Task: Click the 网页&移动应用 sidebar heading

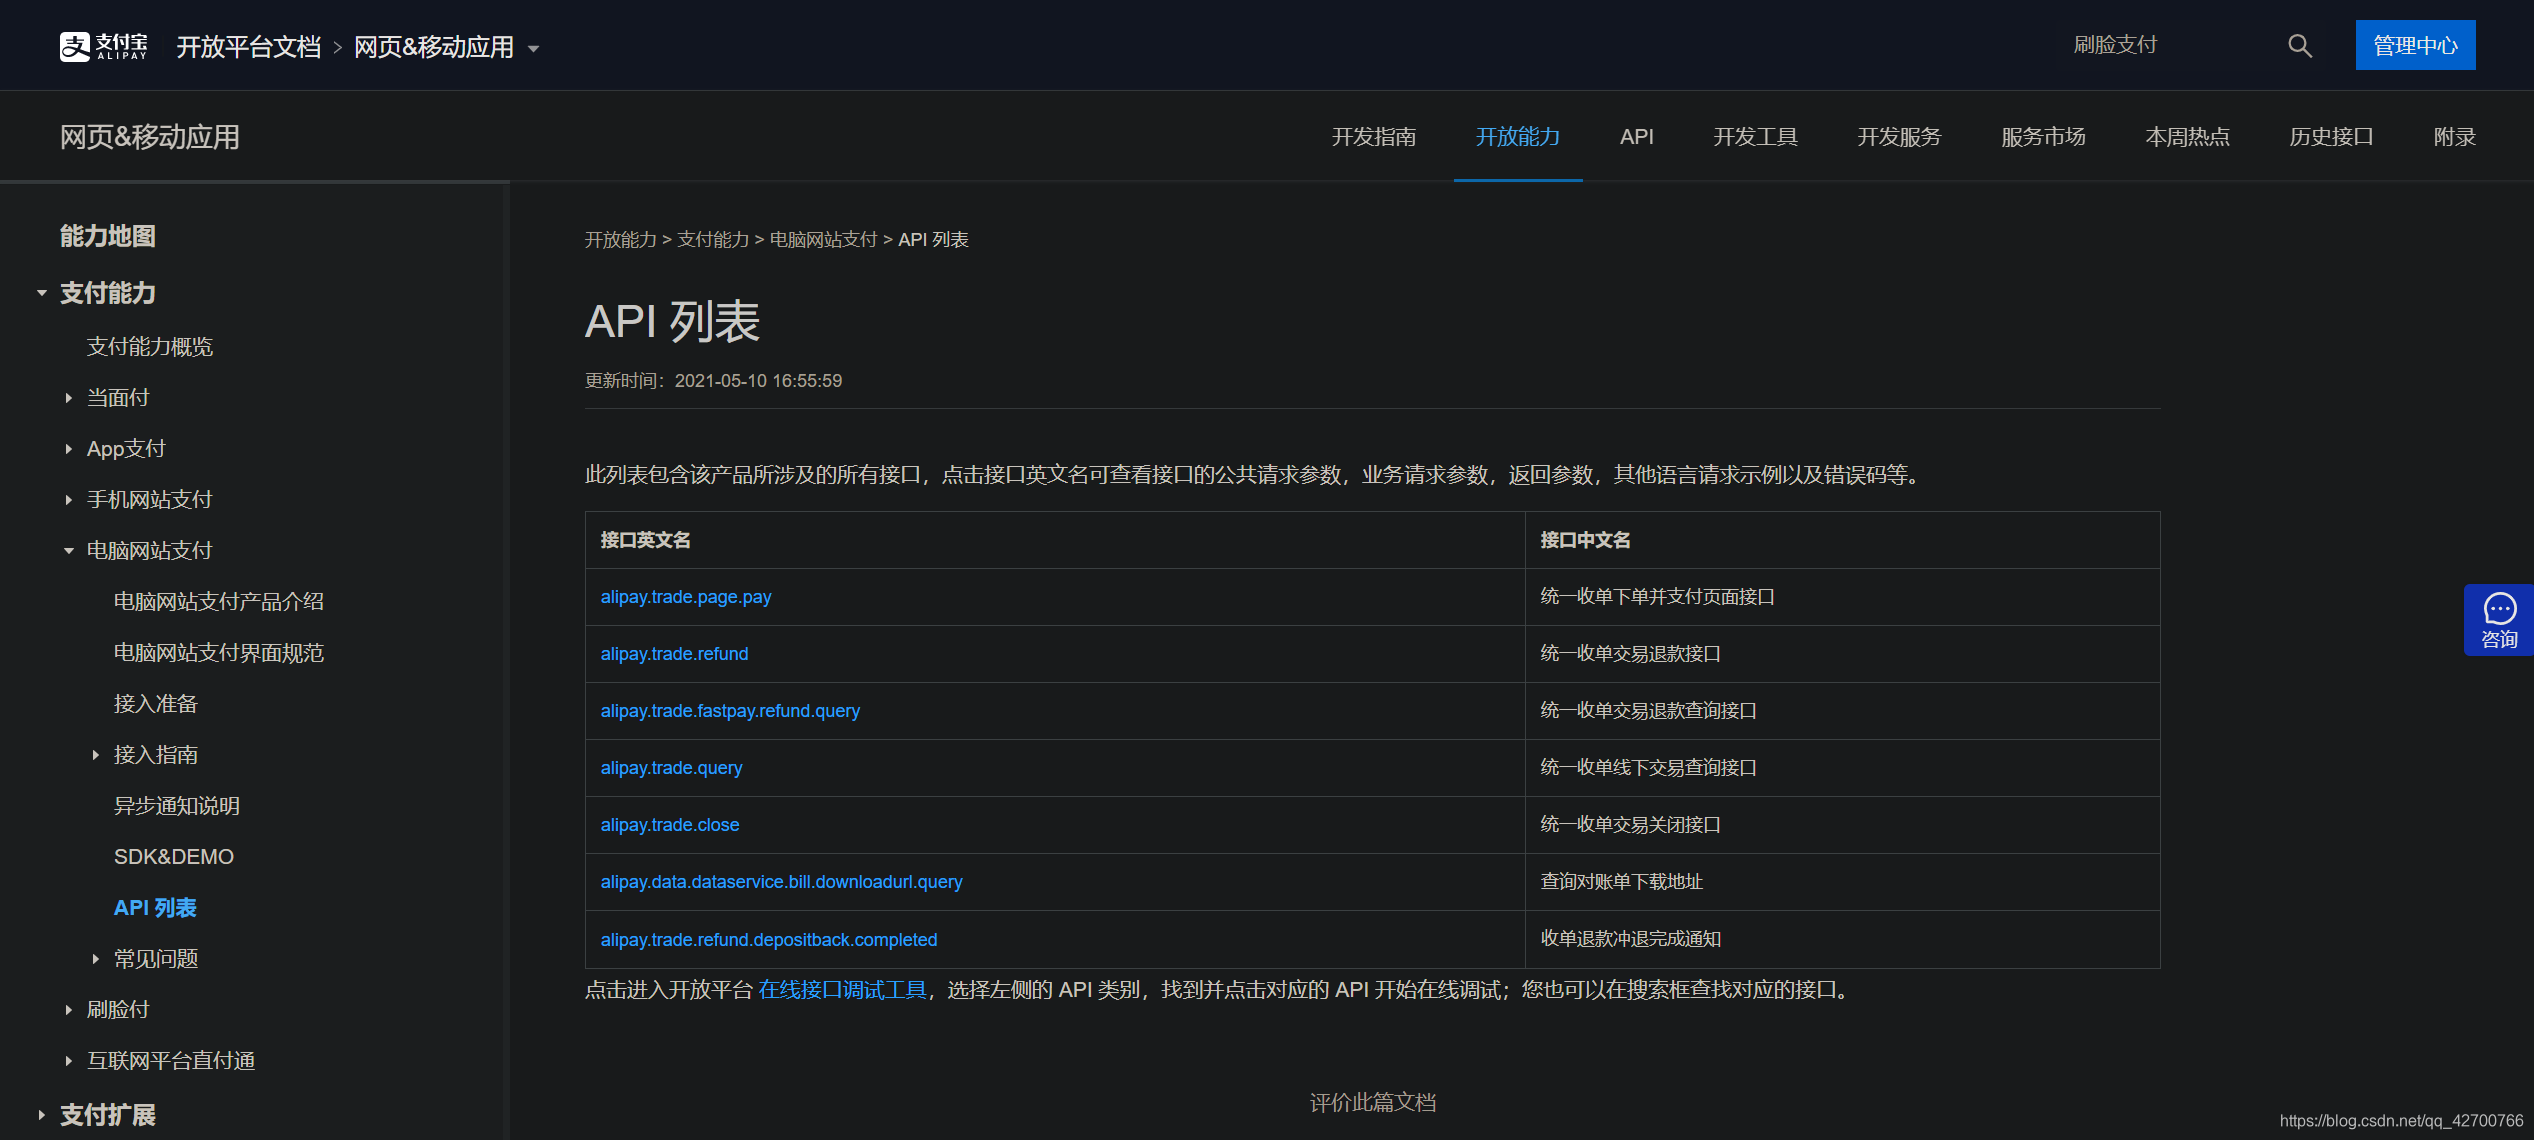Action: (x=150, y=137)
